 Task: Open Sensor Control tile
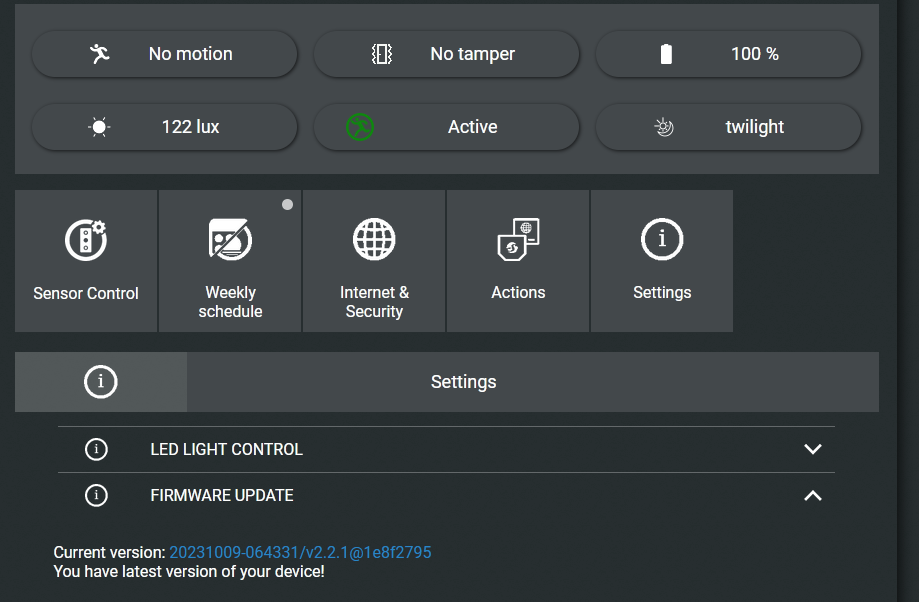pos(86,261)
